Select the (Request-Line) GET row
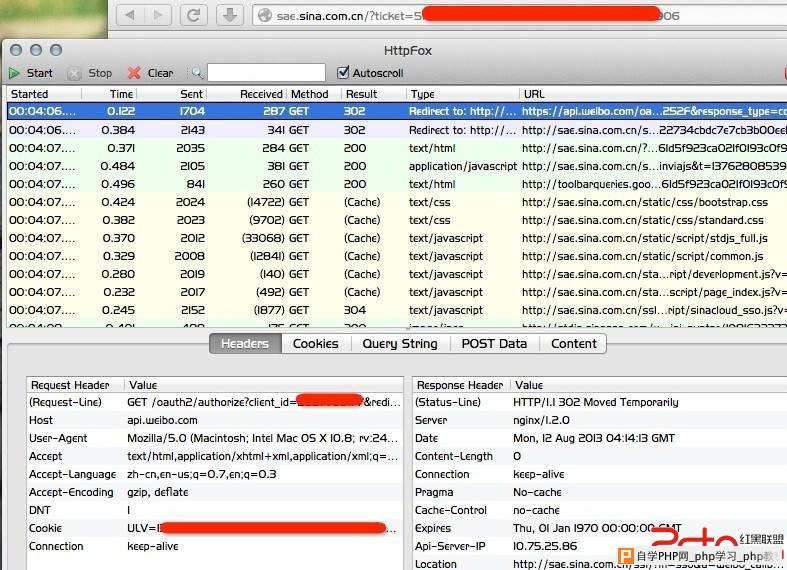 click(x=215, y=402)
